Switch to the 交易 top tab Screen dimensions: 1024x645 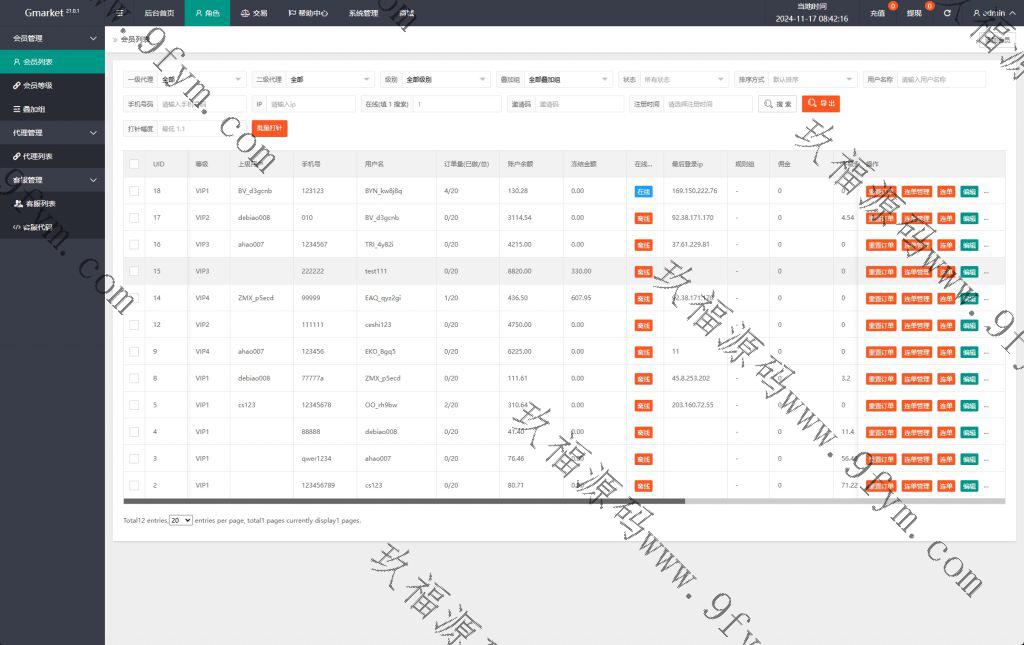click(254, 14)
